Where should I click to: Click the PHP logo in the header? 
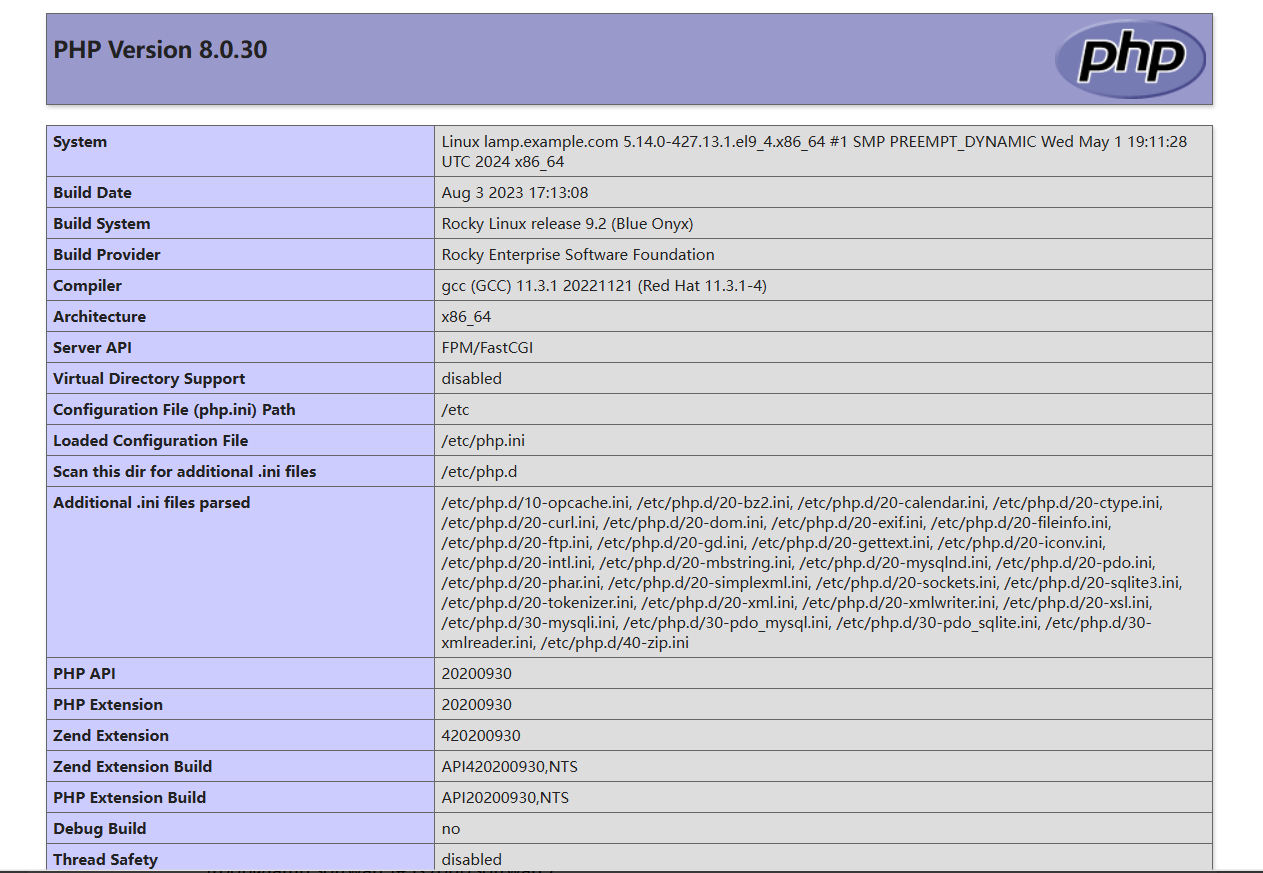[1131, 59]
